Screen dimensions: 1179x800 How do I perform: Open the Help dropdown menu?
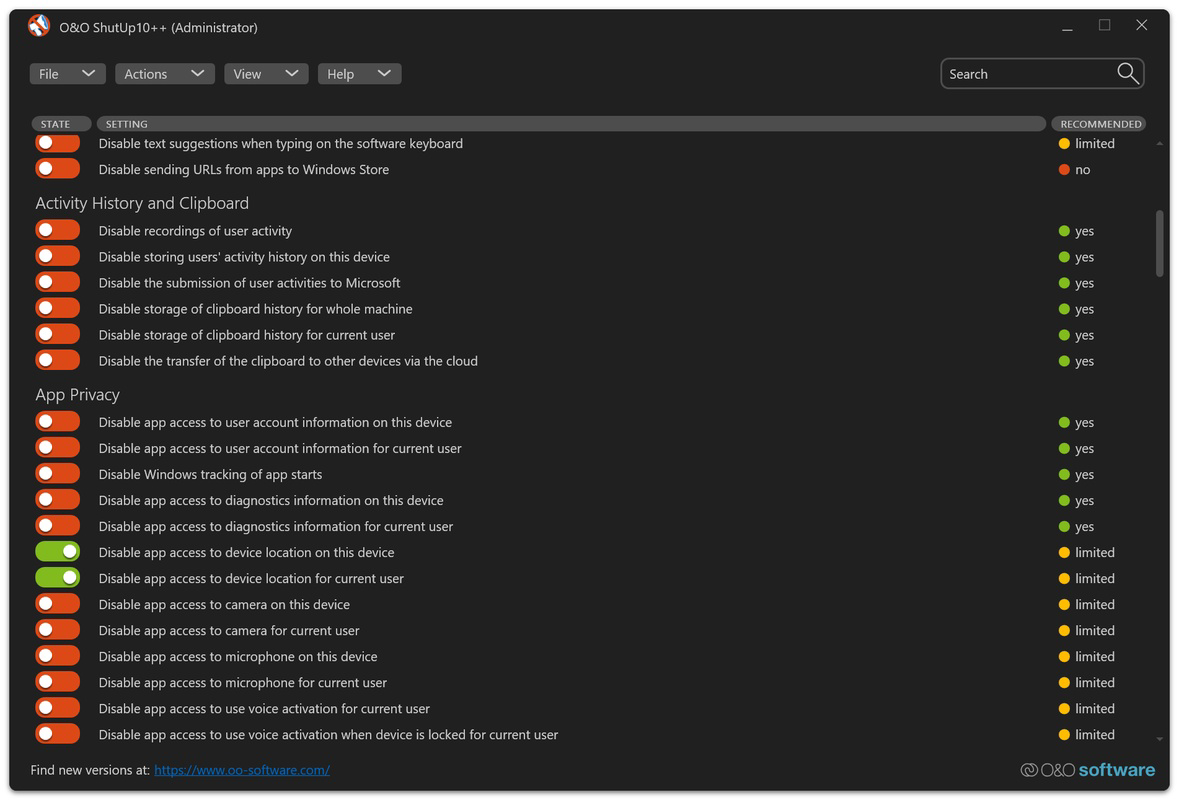pos(359,74)
